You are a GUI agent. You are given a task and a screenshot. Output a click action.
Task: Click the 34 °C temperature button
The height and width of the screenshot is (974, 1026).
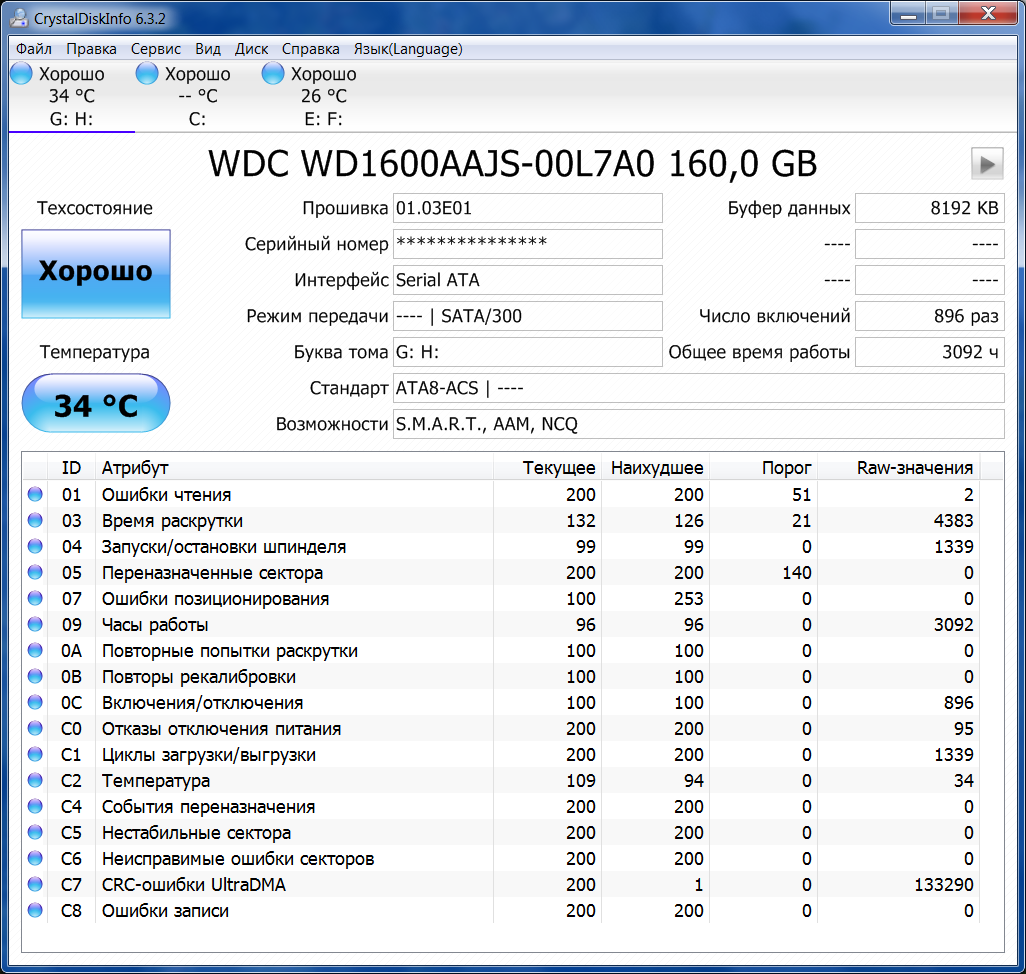(96, 405)
